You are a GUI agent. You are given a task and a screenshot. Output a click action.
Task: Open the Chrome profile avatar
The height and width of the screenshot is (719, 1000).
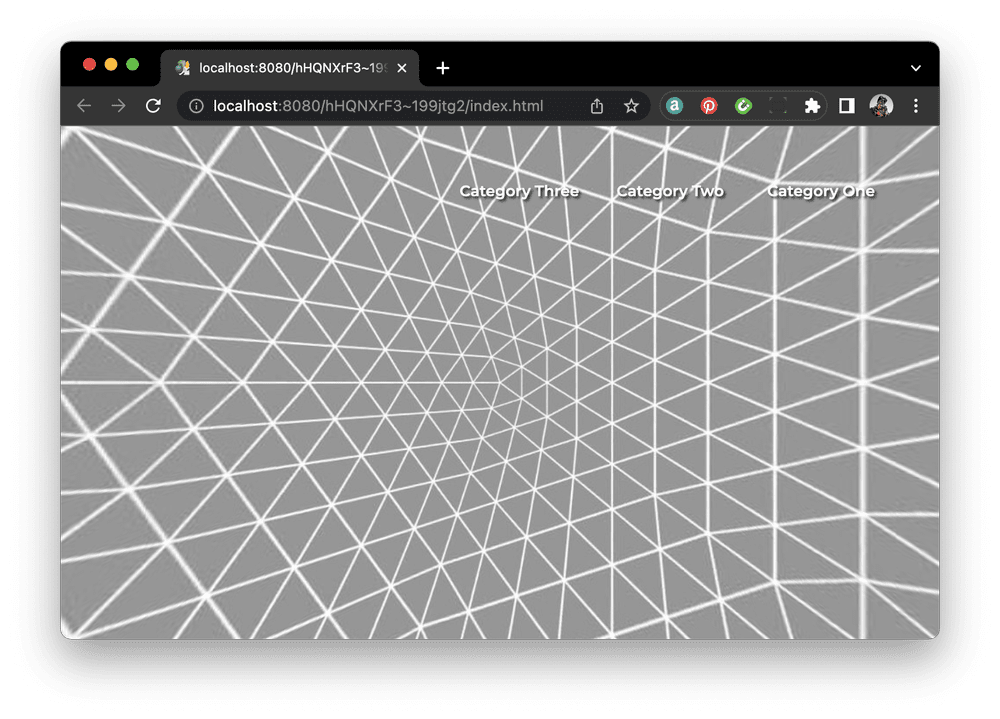click(881, 106)
